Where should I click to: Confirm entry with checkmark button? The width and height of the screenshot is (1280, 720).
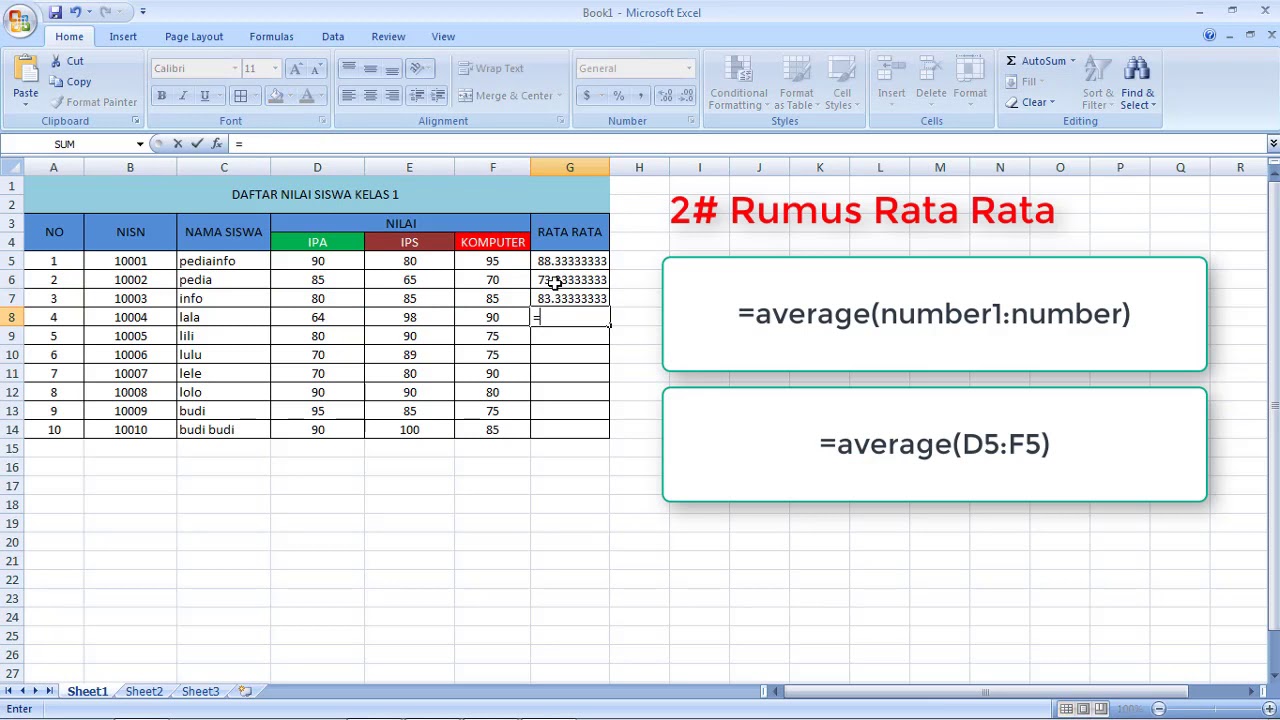coord(197,144)
